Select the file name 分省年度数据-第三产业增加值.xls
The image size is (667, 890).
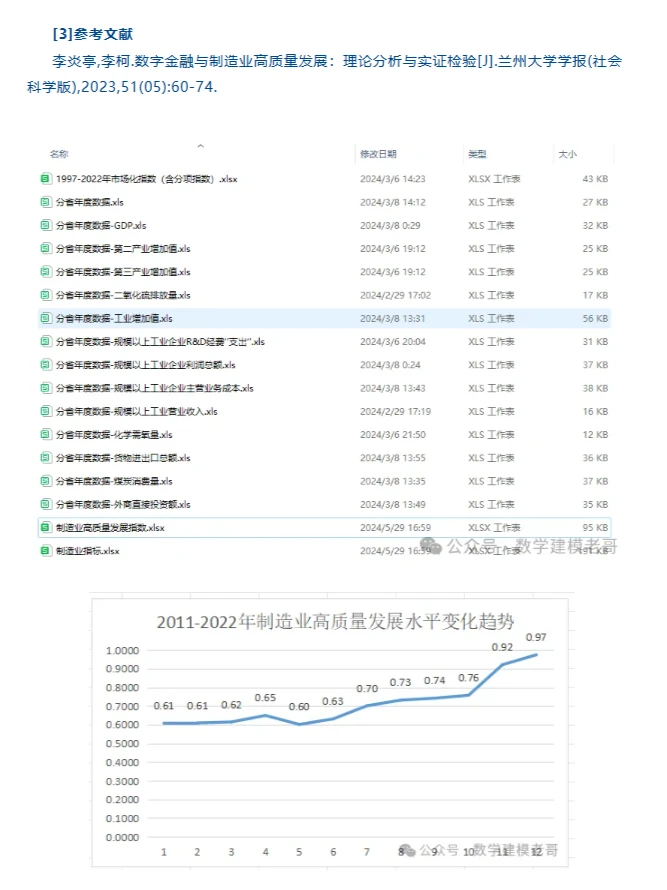(123, 272)
